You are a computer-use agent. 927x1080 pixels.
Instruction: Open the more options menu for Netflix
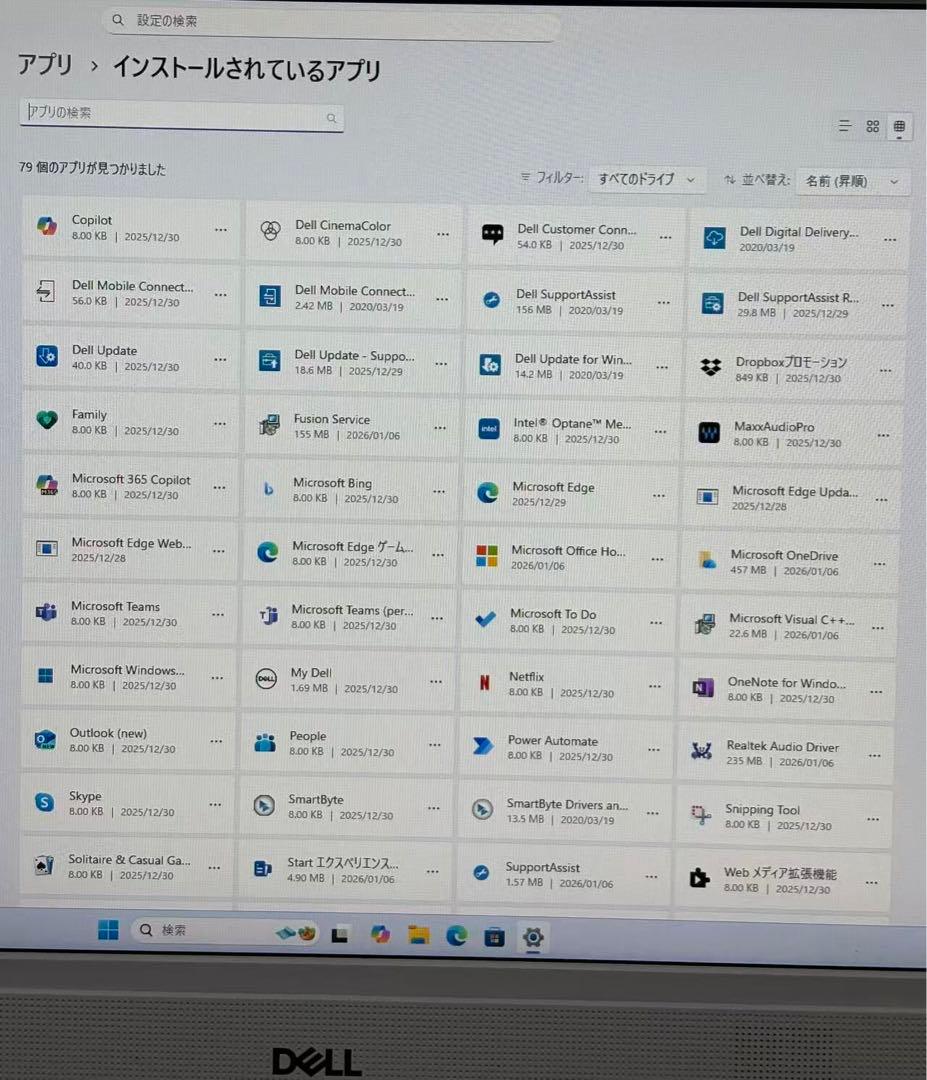[655, 685]
